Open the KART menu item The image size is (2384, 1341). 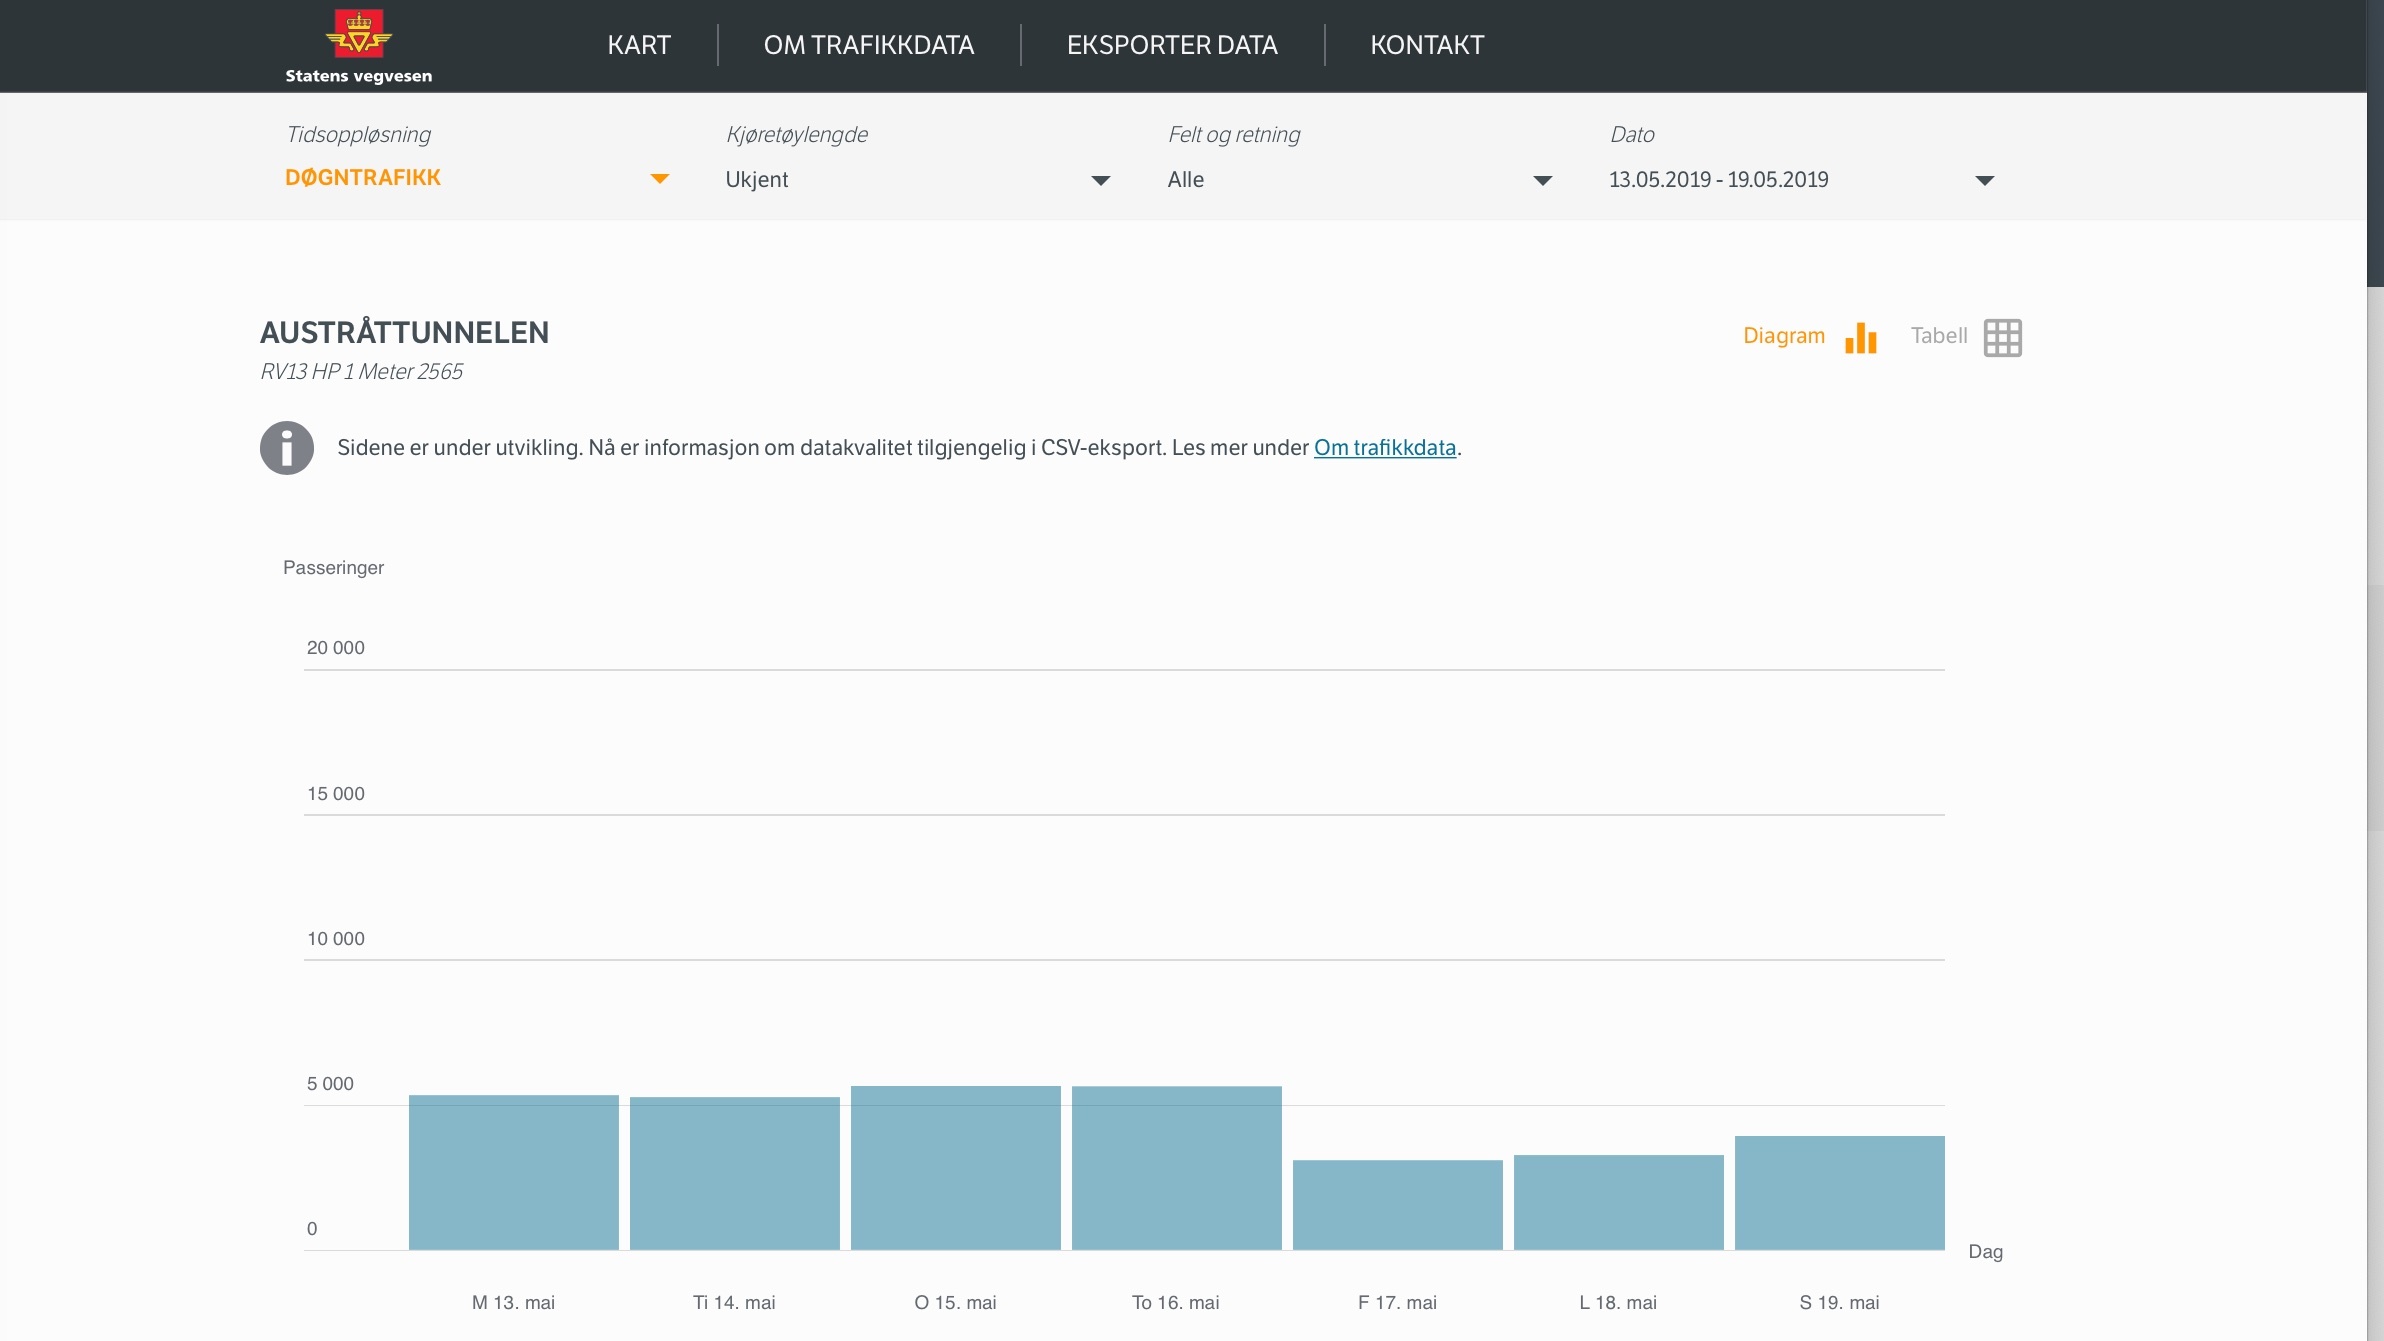pos(639,45)
